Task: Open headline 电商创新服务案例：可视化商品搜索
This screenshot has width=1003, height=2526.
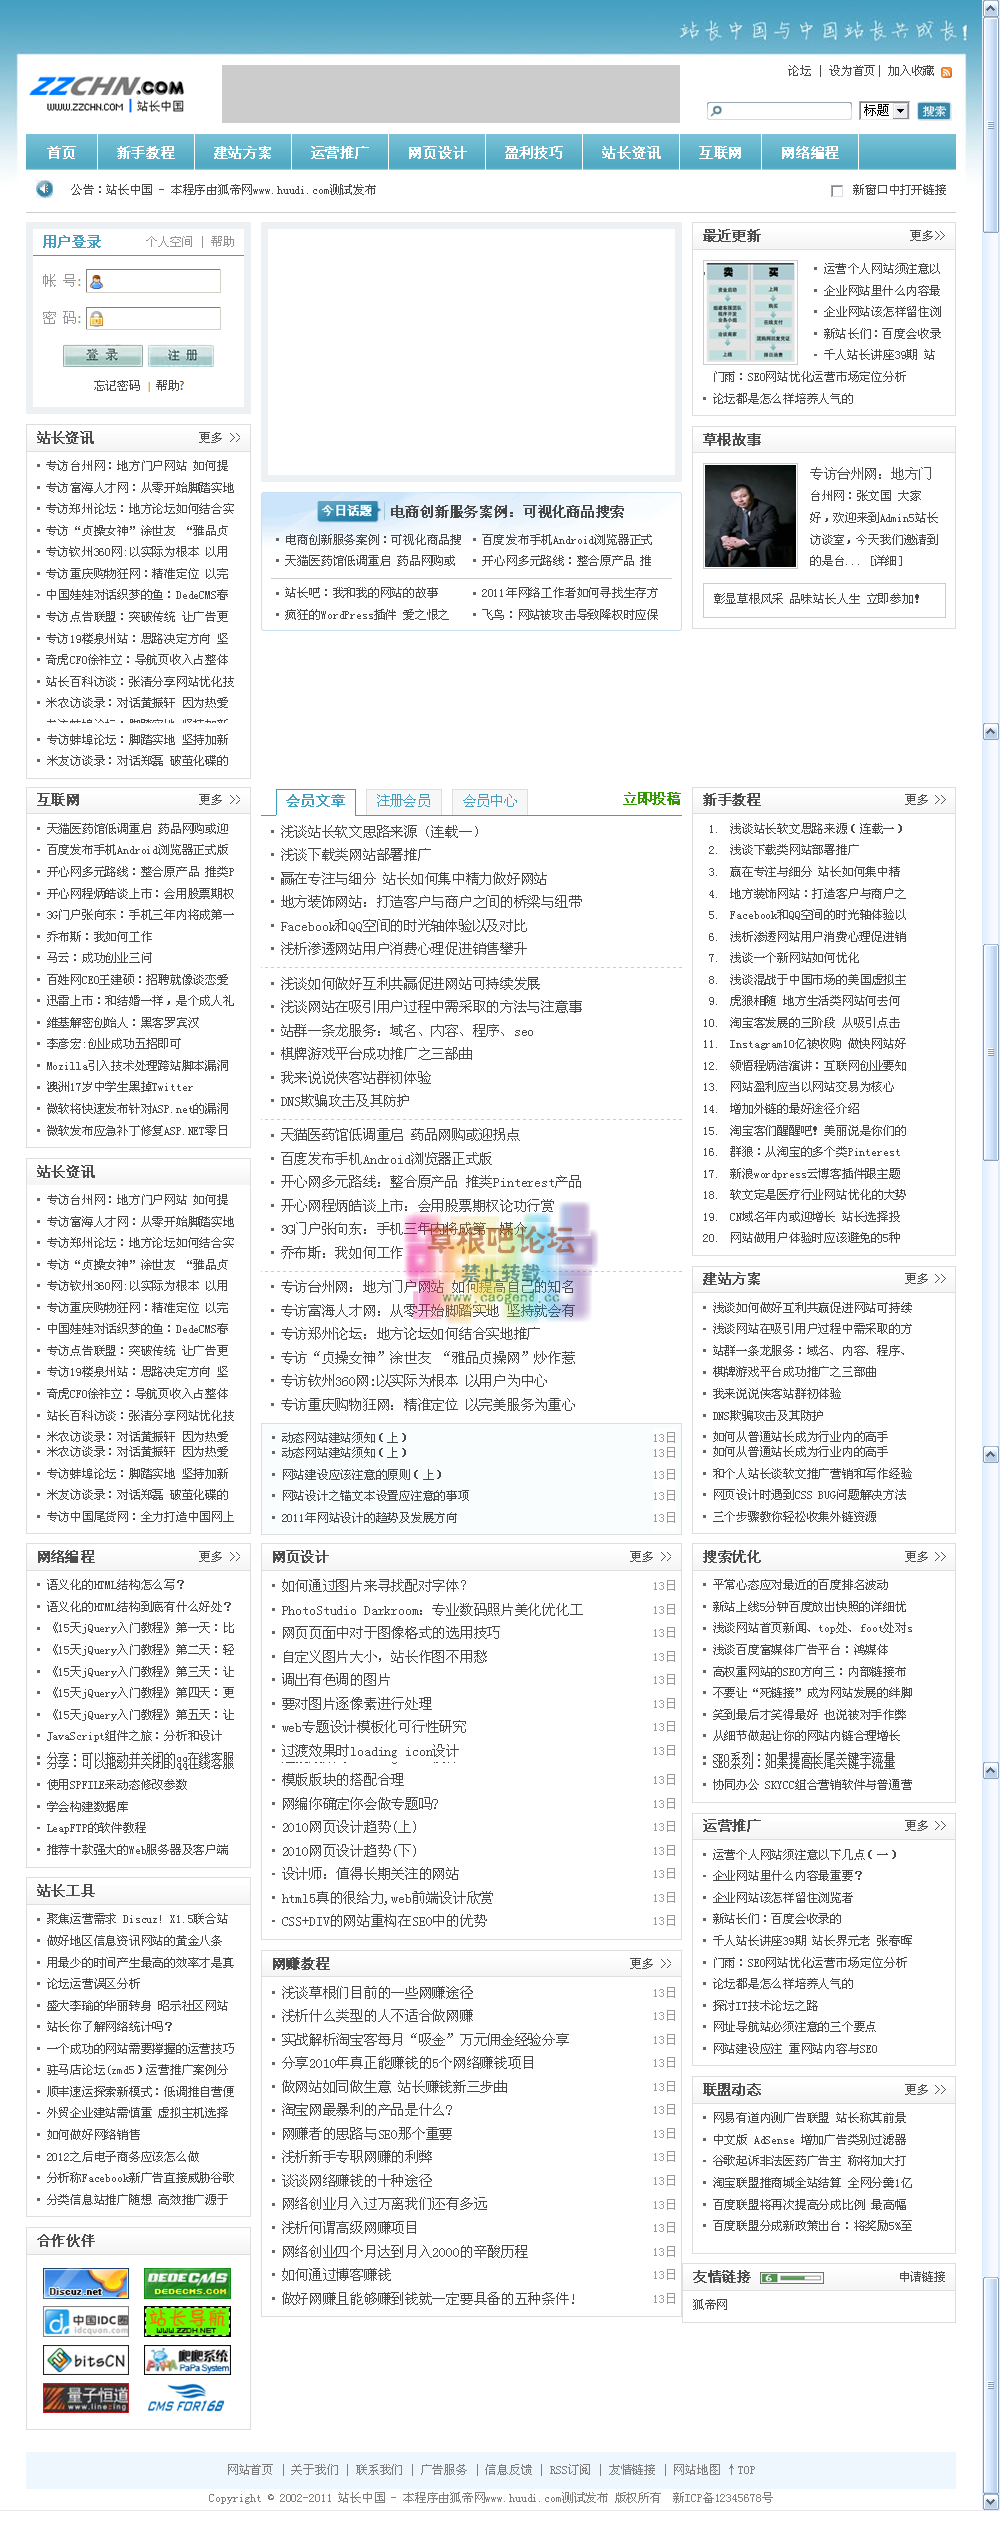Action: [507, 512]
